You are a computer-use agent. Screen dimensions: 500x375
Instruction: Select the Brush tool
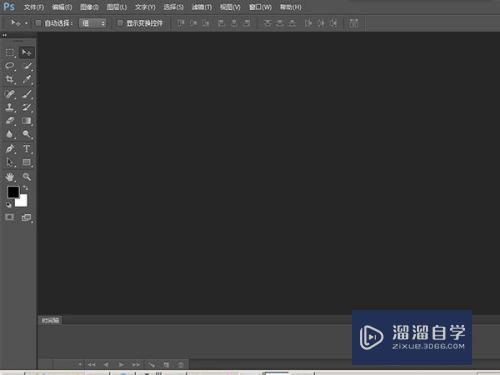pyautogui.click(x=27, y=94)
